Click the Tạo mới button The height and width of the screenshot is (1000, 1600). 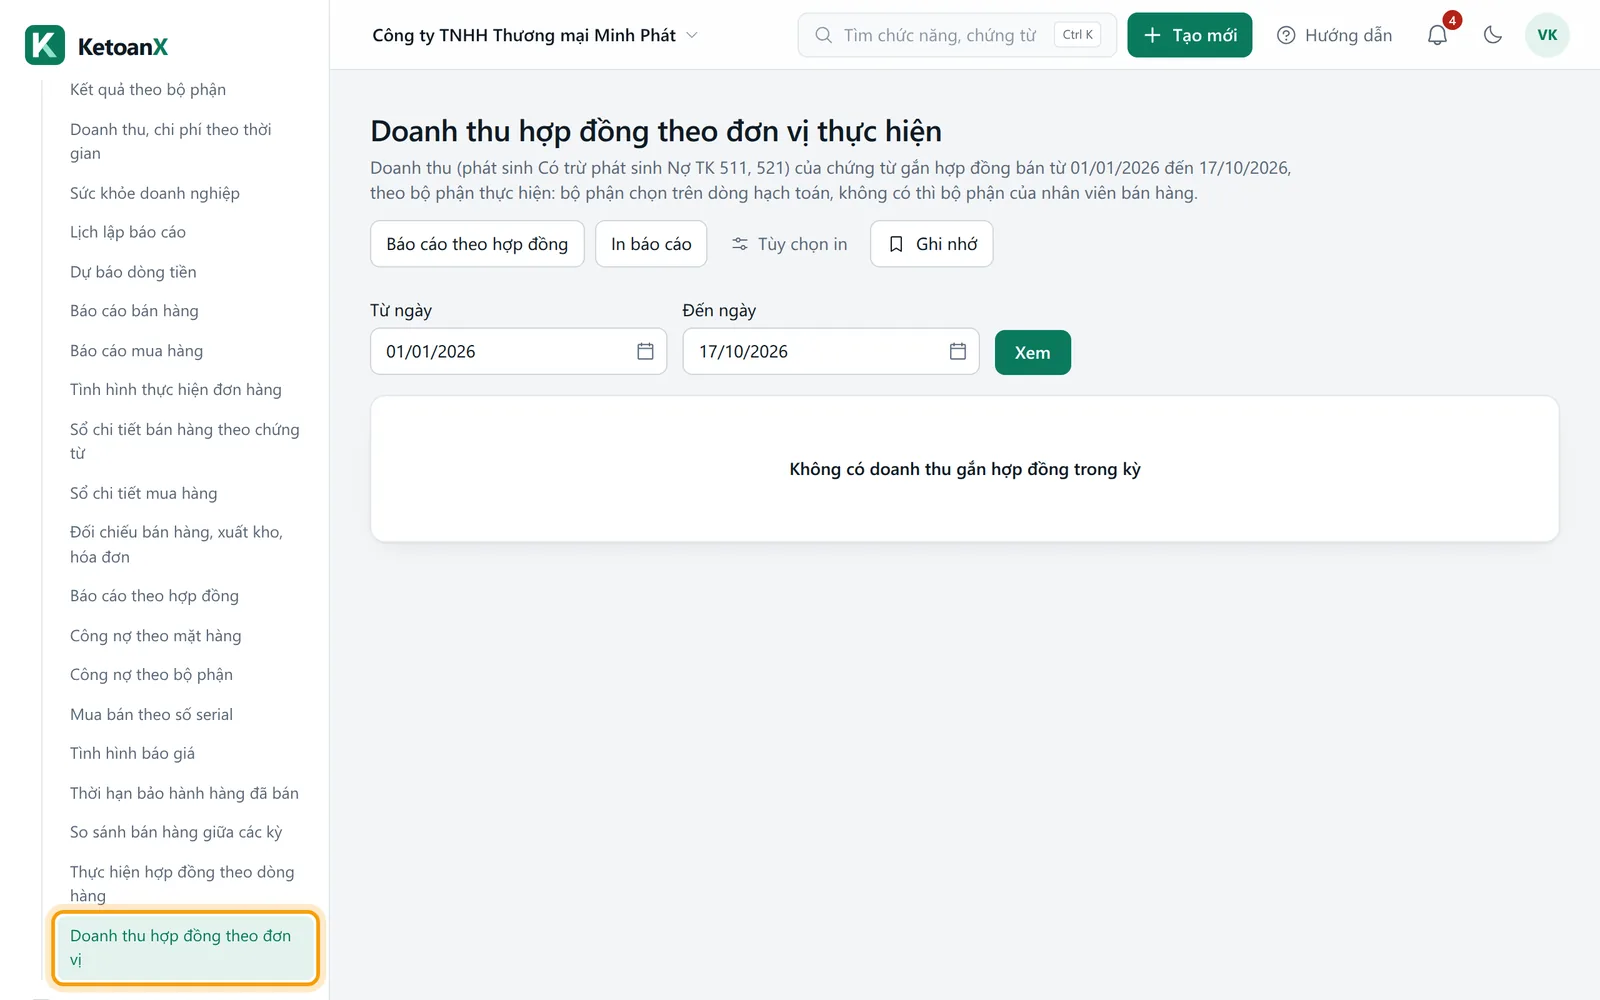(x=1190, y=35)
